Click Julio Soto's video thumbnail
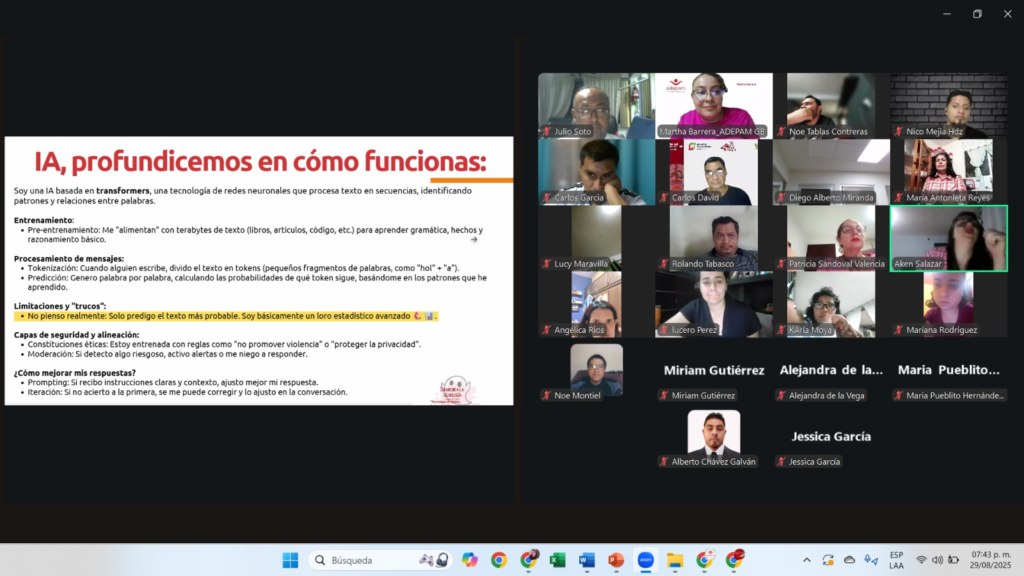1024x576 pixels. click(x=596, y=106)
